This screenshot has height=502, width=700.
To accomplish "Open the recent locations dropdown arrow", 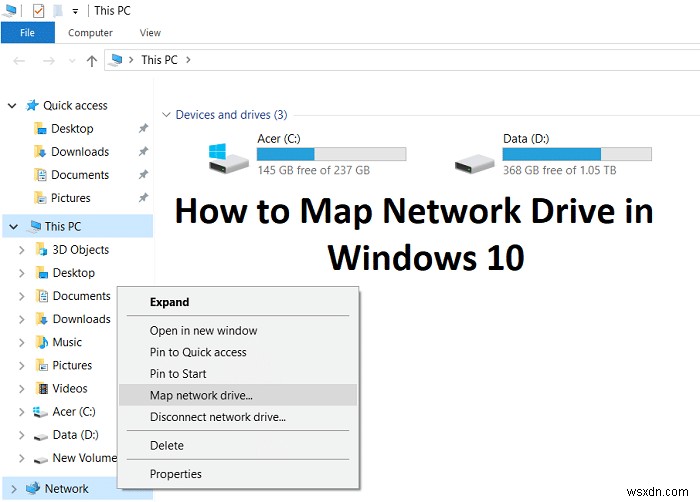I will (x=72, y=61).
